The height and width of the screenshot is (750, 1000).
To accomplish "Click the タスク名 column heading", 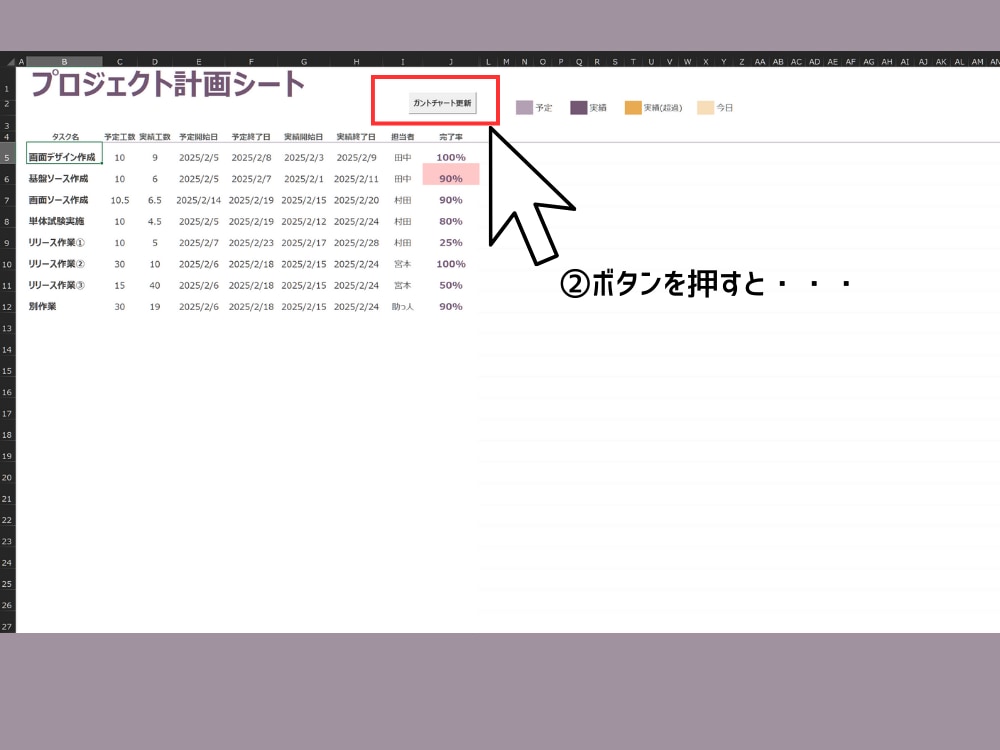I will [65, 137].
